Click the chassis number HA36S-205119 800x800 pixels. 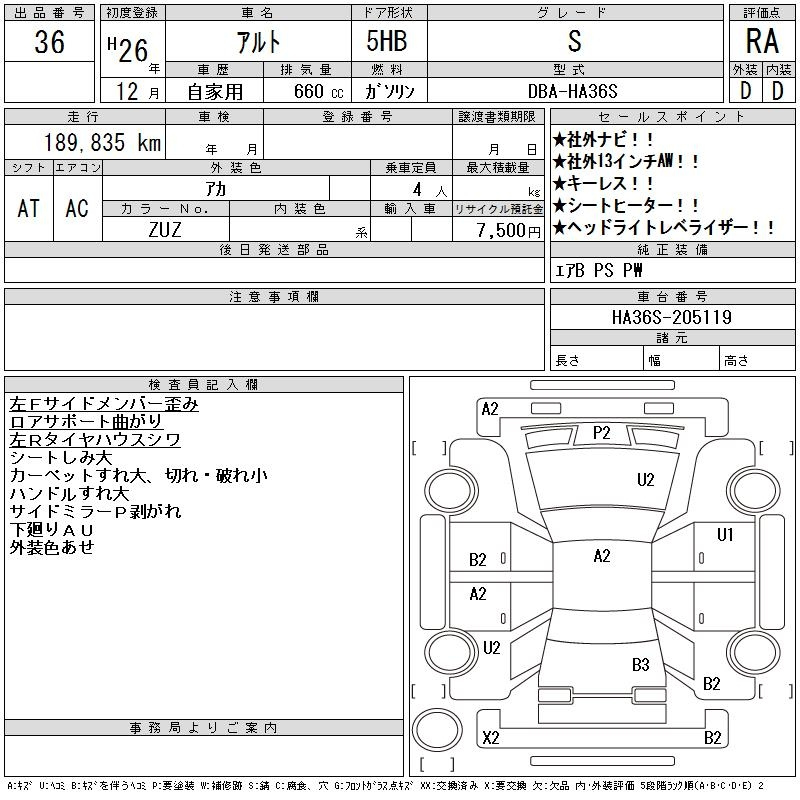click(672, 318)
